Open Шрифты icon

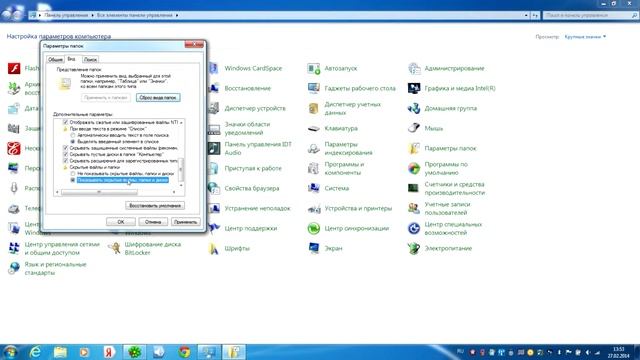tap(214, 248)
